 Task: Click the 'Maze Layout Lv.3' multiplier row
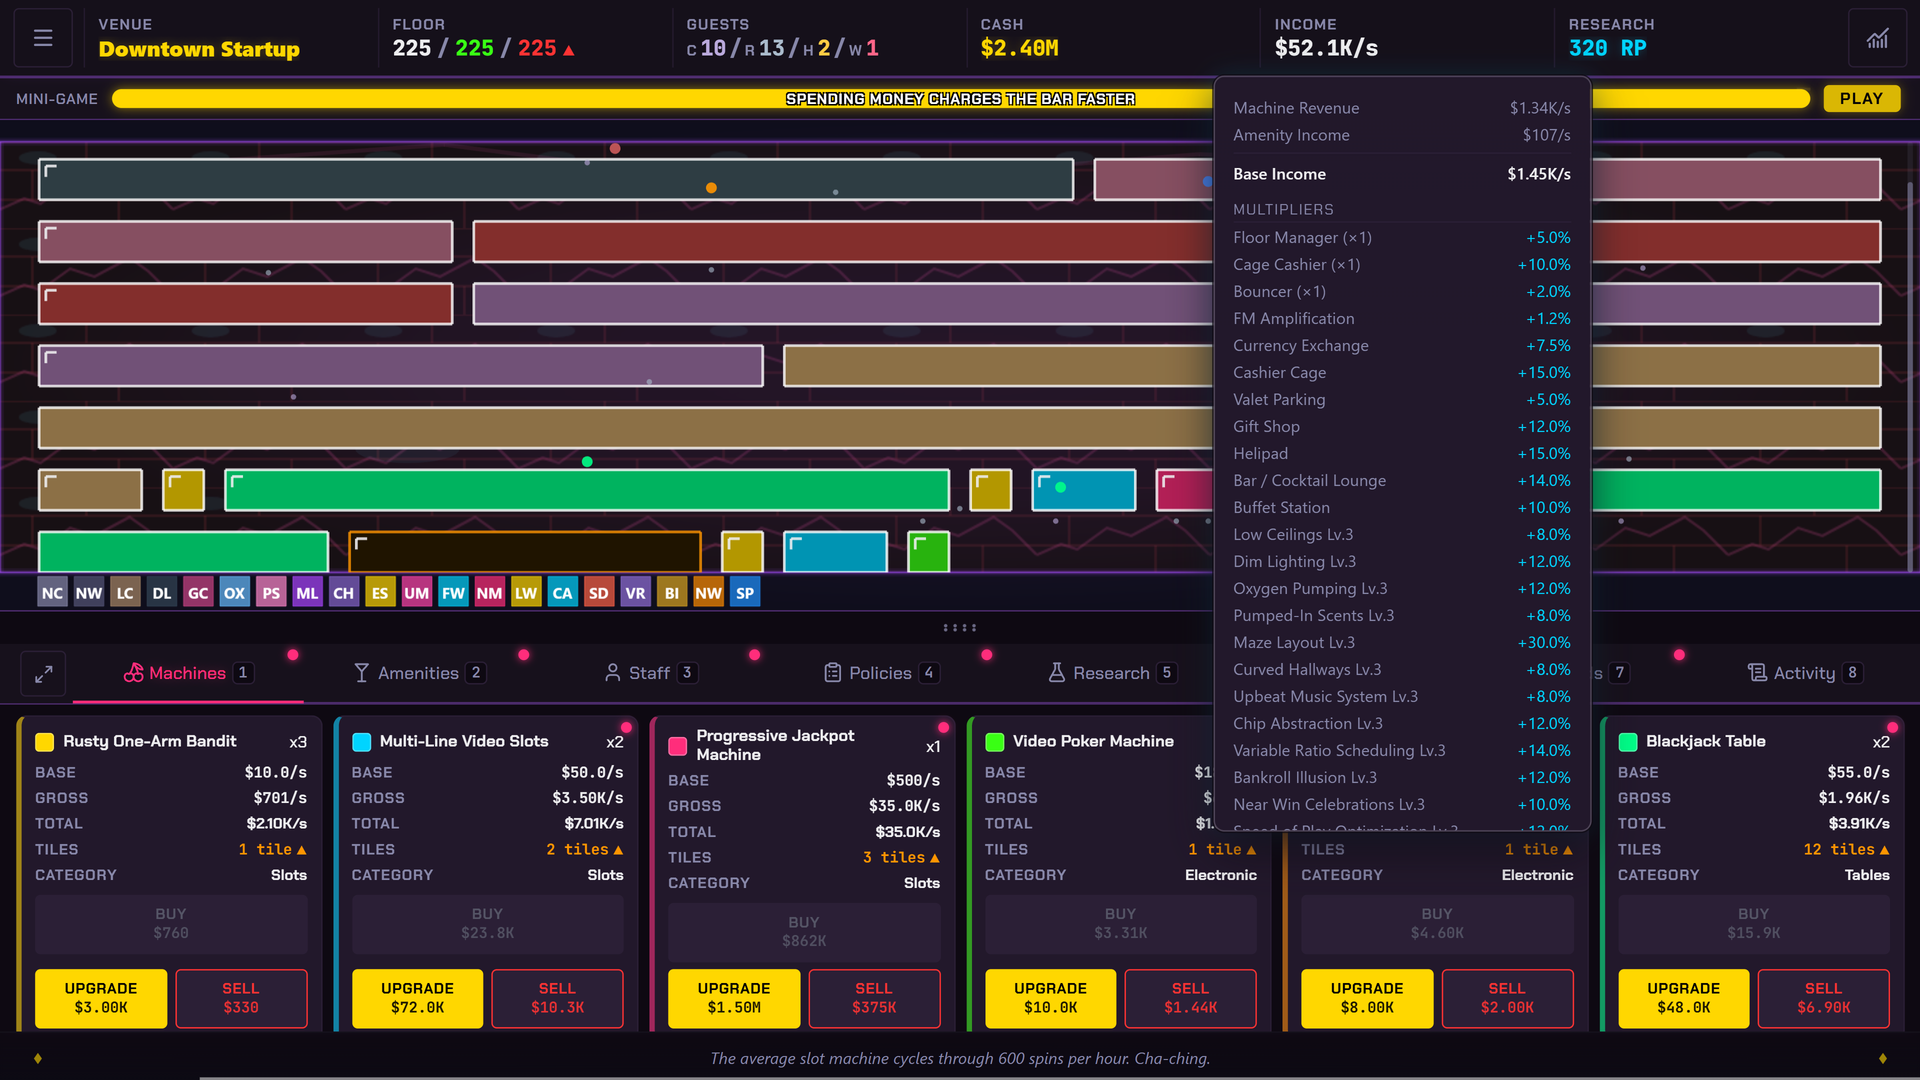pyautogui.click(x=1402, y=643)
